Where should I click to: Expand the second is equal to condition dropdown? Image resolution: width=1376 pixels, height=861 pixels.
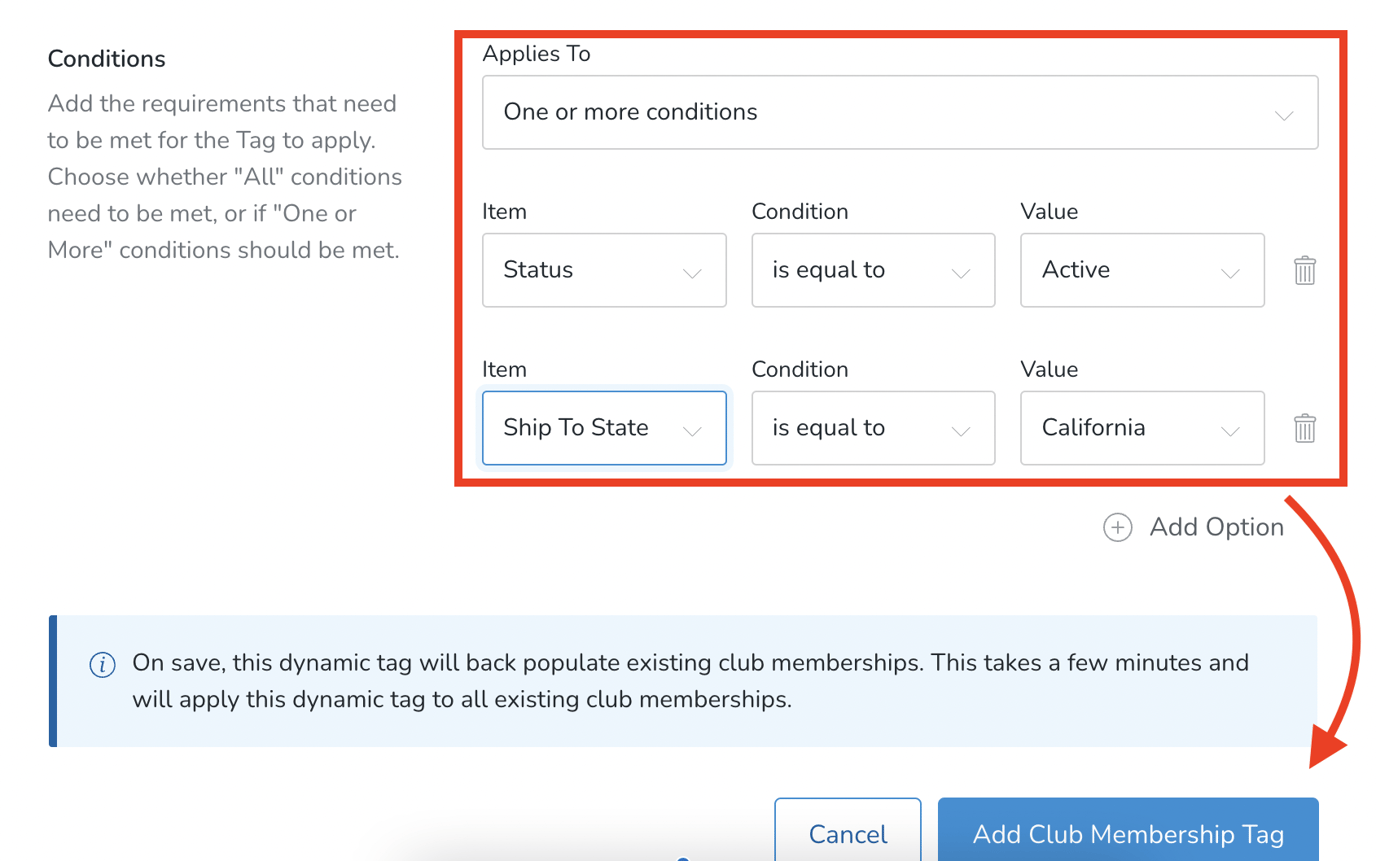point(872,428)
